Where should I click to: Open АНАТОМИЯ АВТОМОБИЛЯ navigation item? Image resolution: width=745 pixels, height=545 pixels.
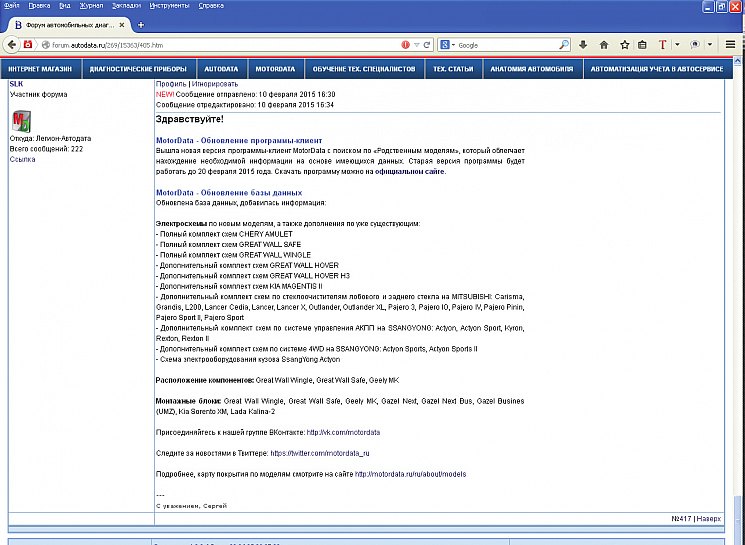532,69
